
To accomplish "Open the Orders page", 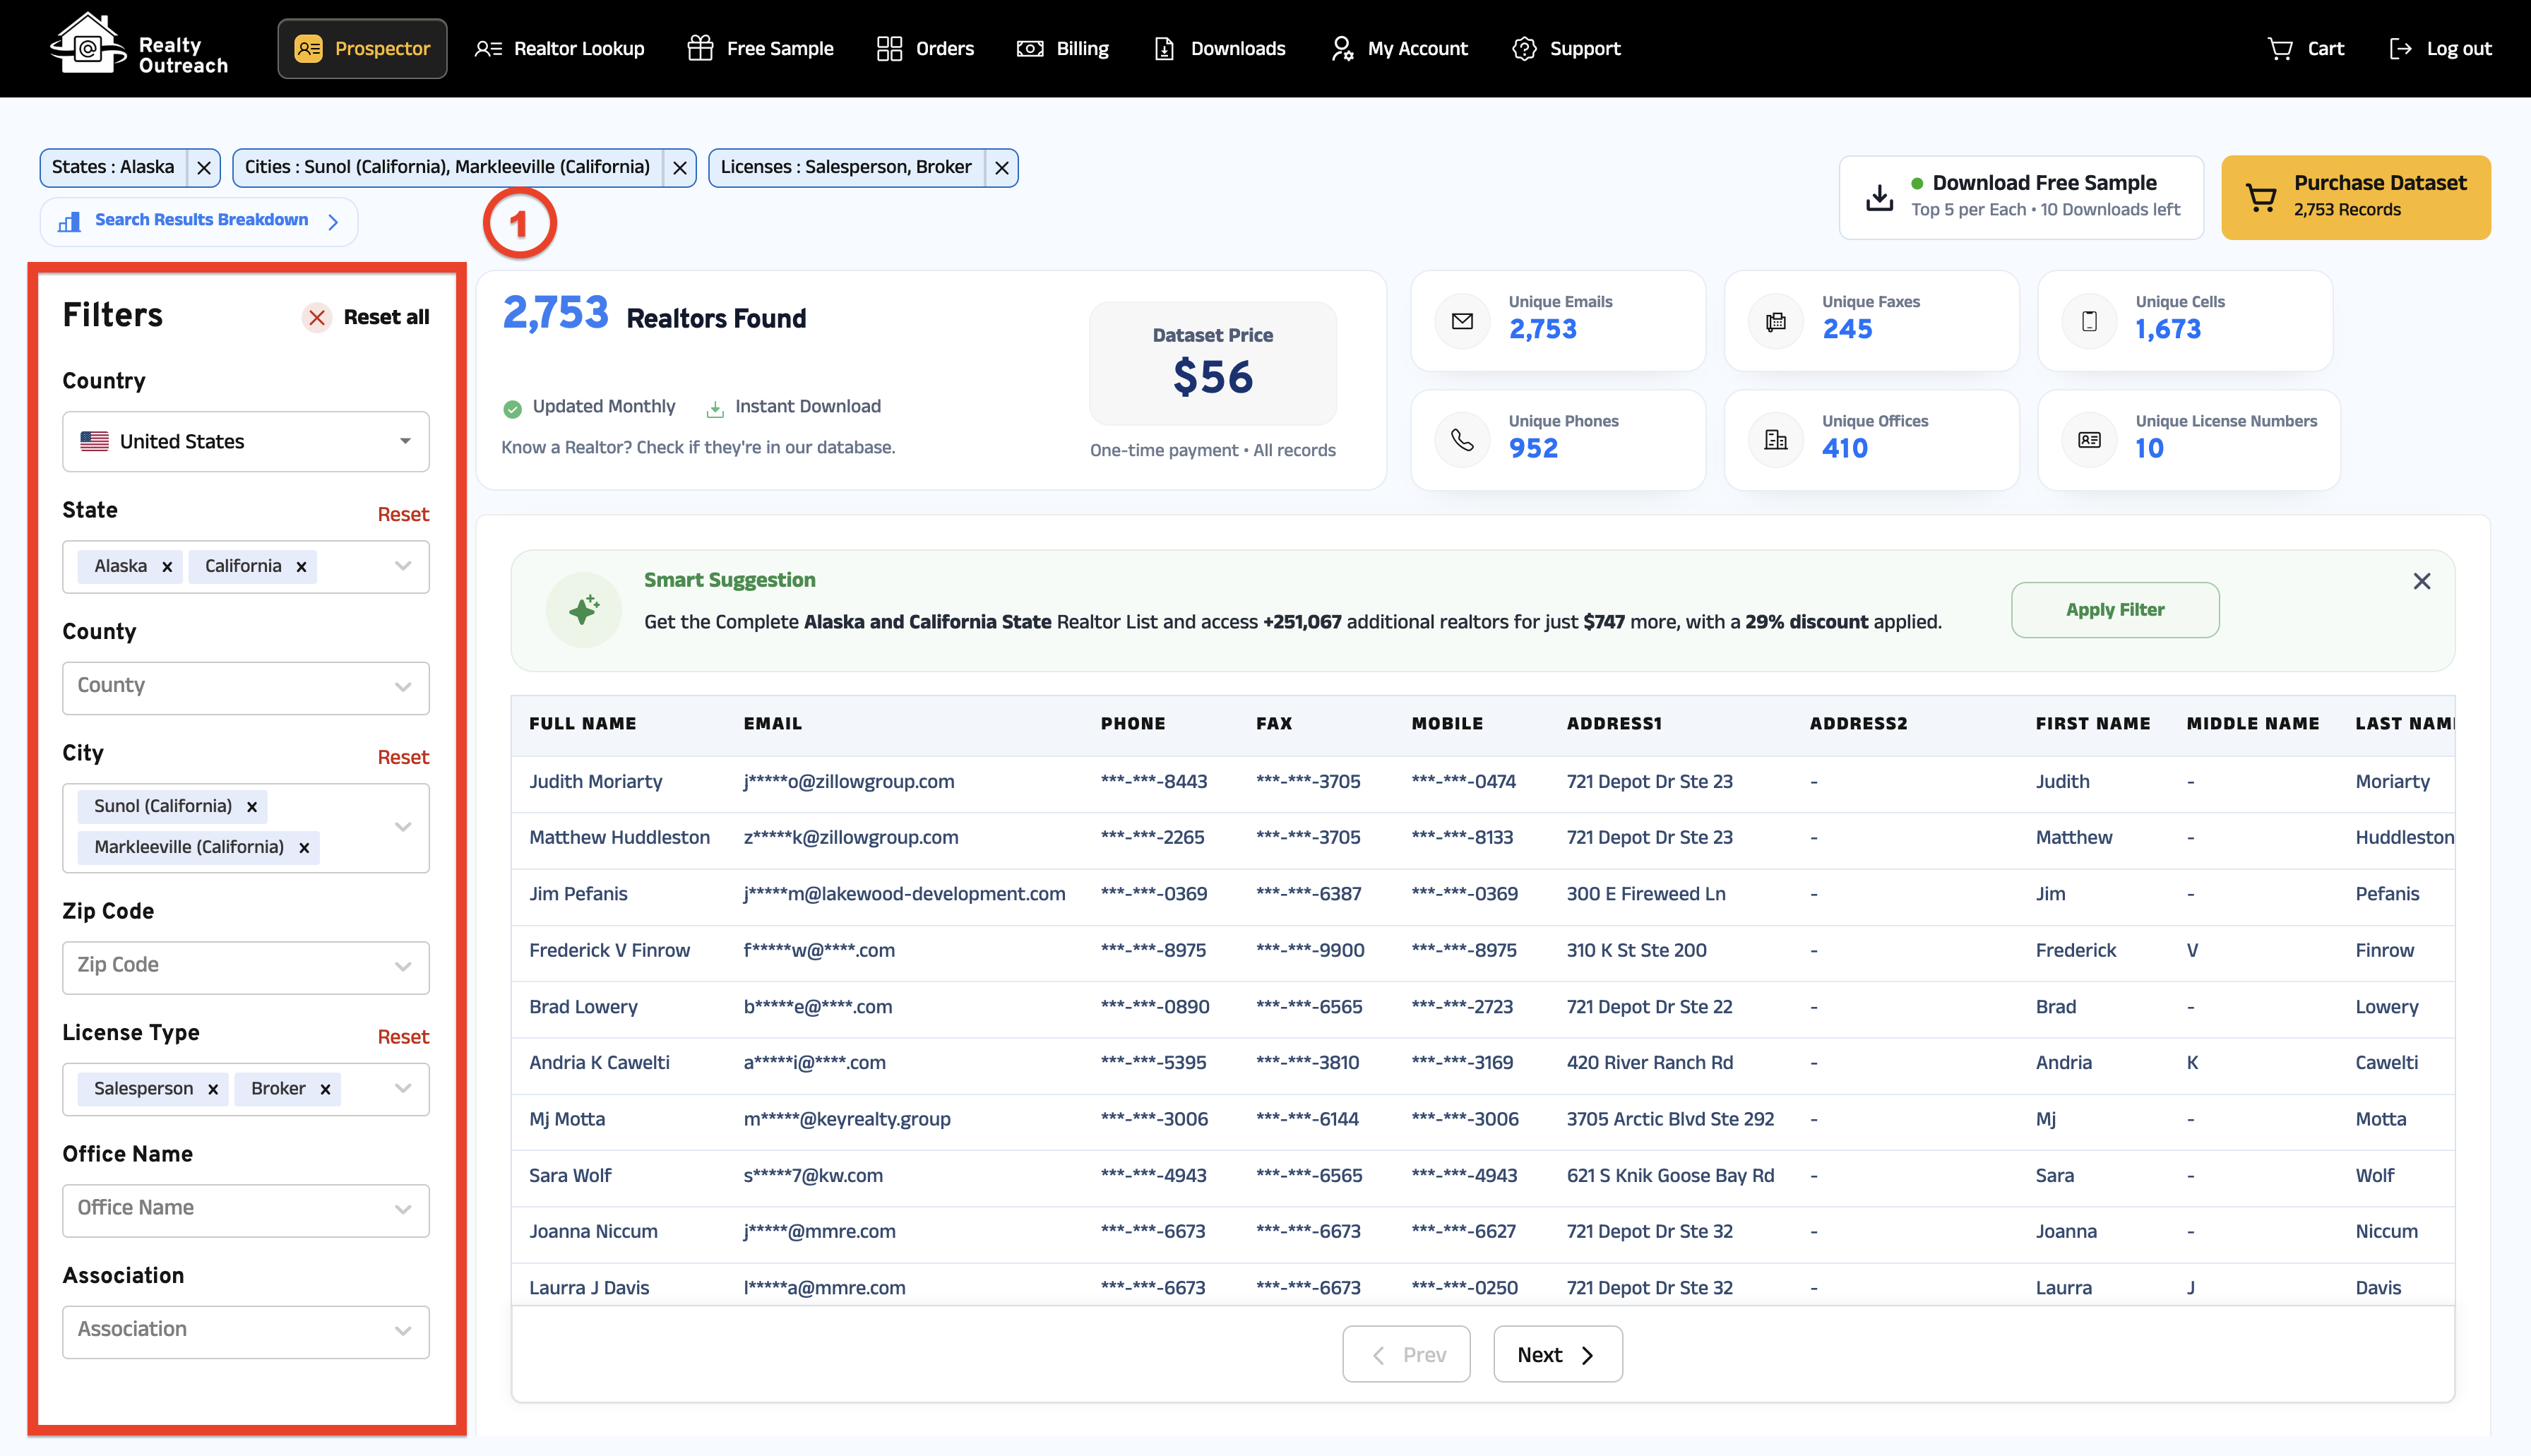I will click(925, 48).
